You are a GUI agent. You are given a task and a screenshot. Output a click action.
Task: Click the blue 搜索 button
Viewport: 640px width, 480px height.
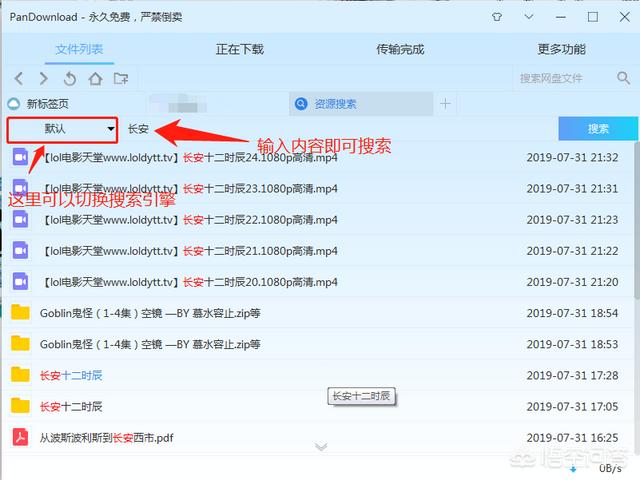coord(597,129)
